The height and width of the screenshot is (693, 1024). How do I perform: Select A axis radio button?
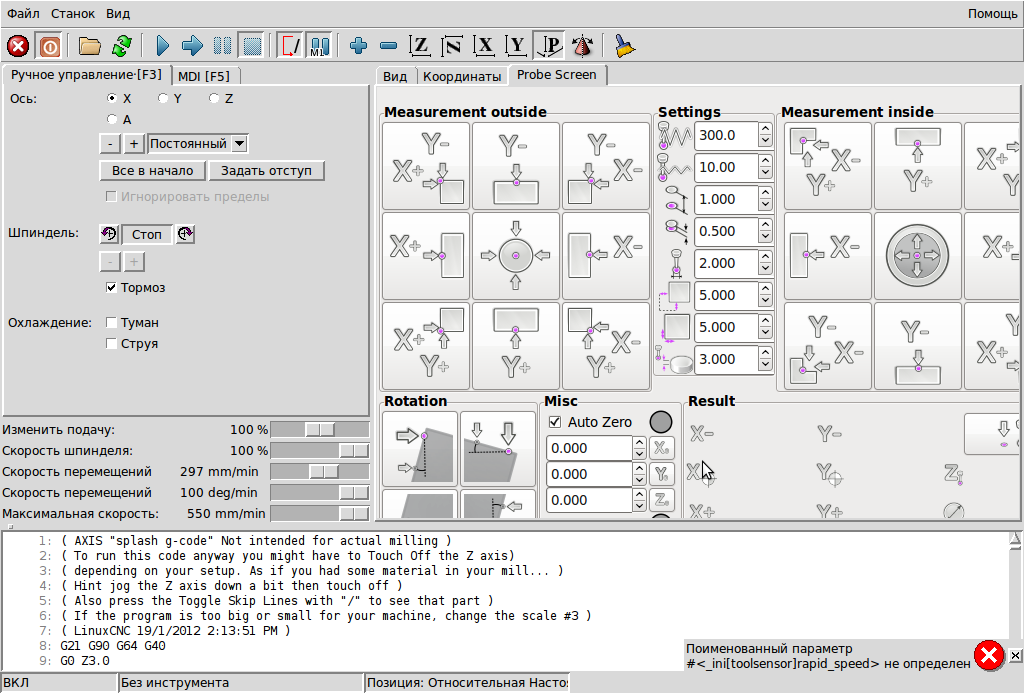[112, 119]
